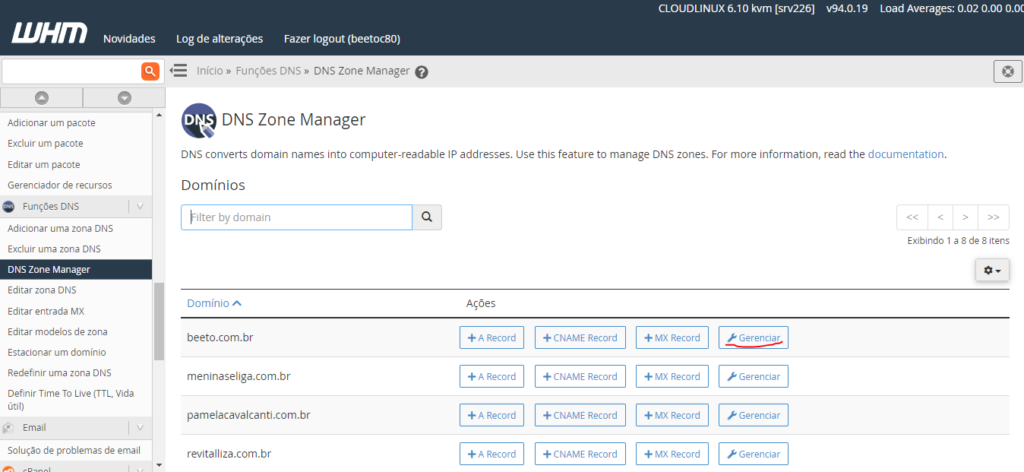Go to previous page of domains
The image size is (1024, 472).
point(940,217)
